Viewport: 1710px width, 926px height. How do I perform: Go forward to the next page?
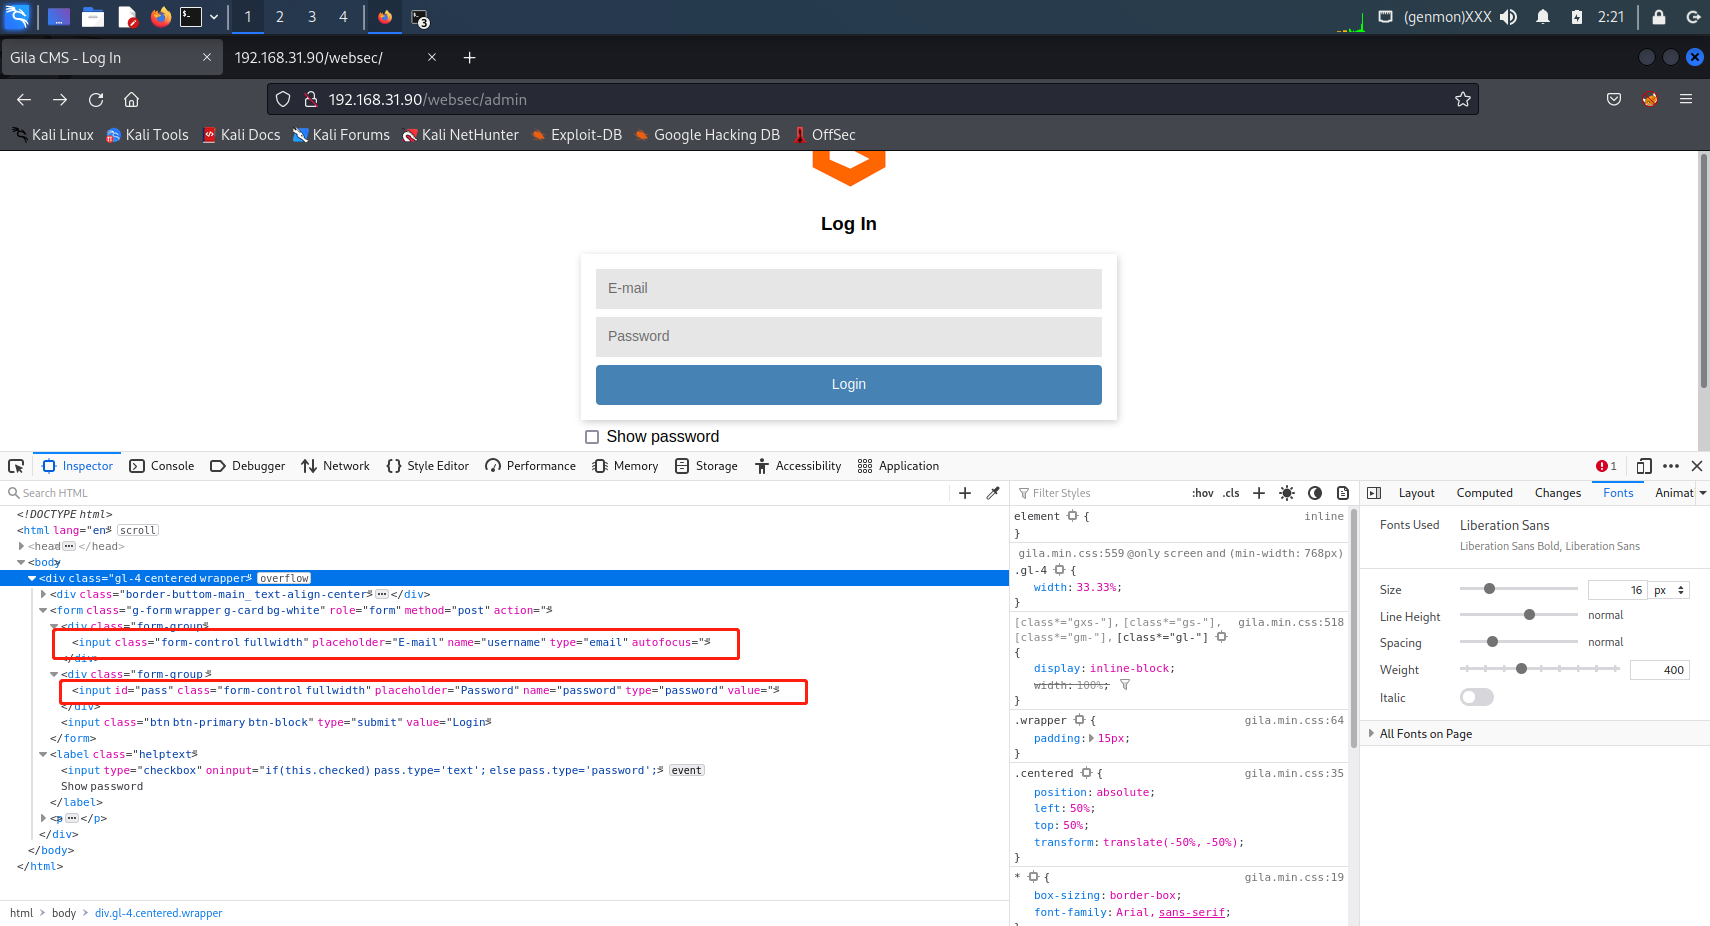click(60, 99)
